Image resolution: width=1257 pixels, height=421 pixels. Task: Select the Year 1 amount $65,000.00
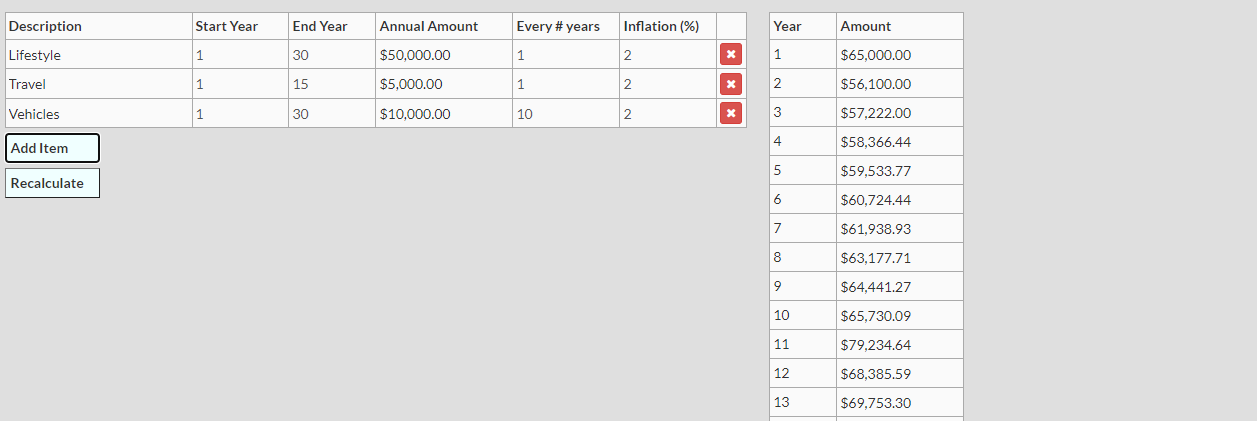coord(898,55)
